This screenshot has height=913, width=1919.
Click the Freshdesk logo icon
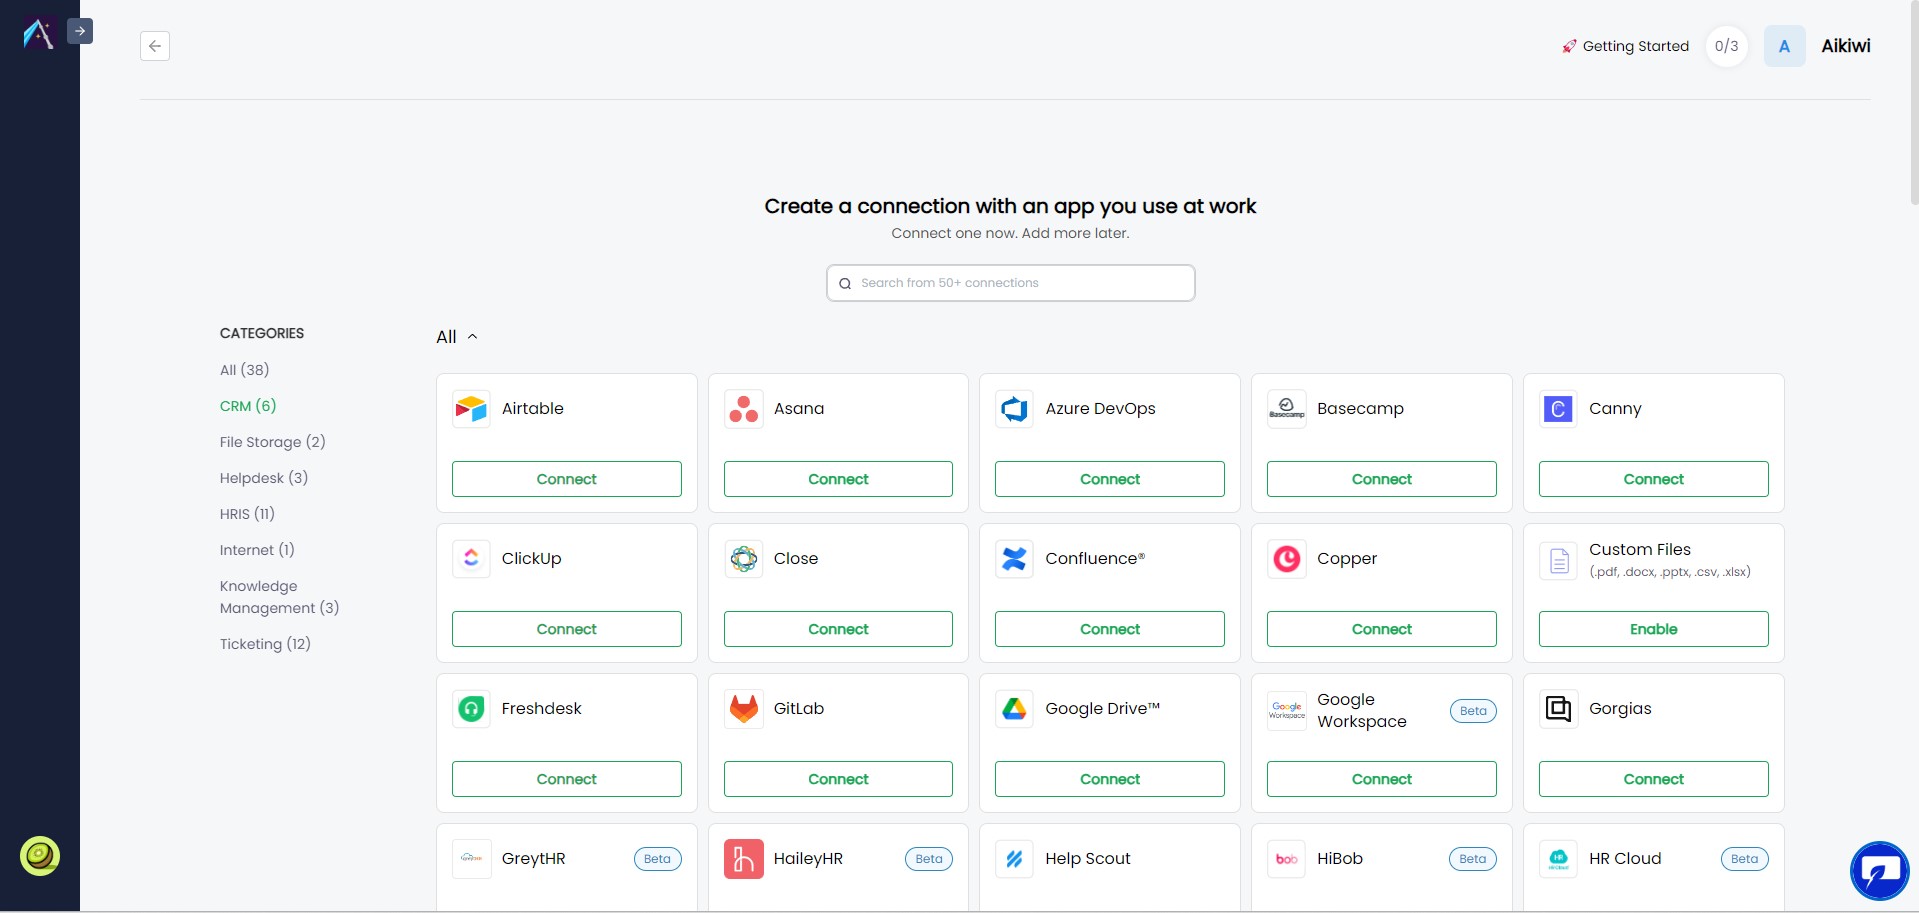coord(471,709)
